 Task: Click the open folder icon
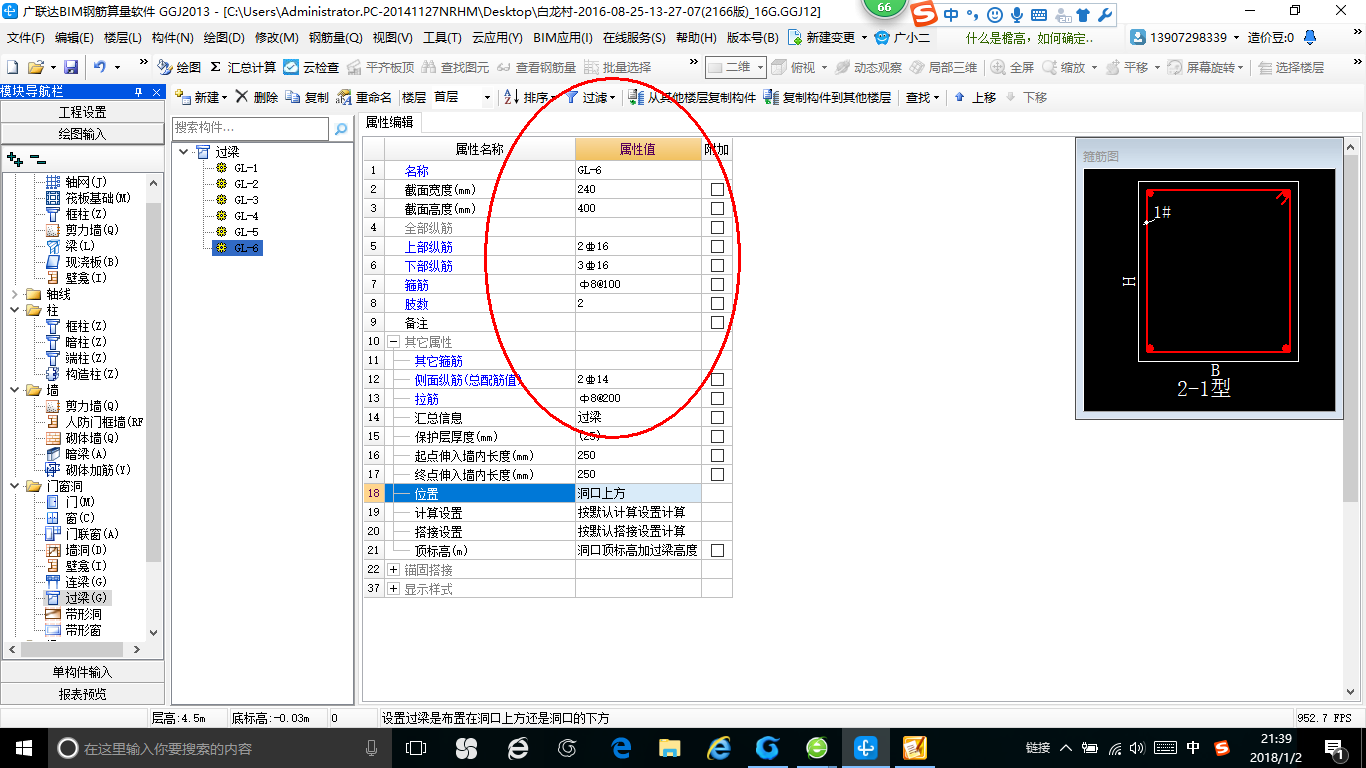[x=35, y=67]
